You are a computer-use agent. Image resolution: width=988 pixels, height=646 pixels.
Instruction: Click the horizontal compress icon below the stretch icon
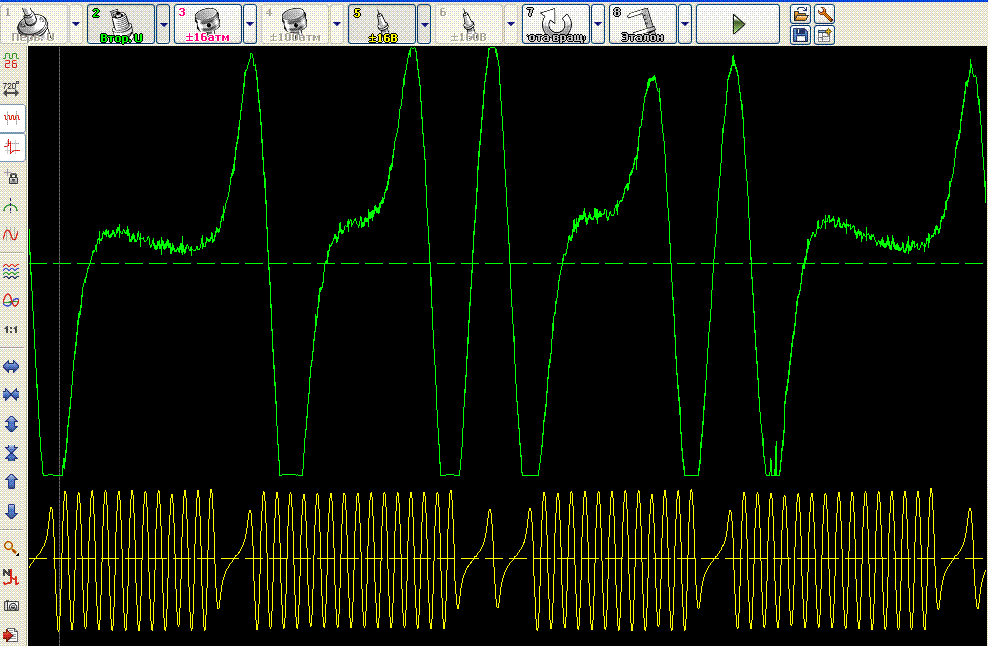[13, 395]
